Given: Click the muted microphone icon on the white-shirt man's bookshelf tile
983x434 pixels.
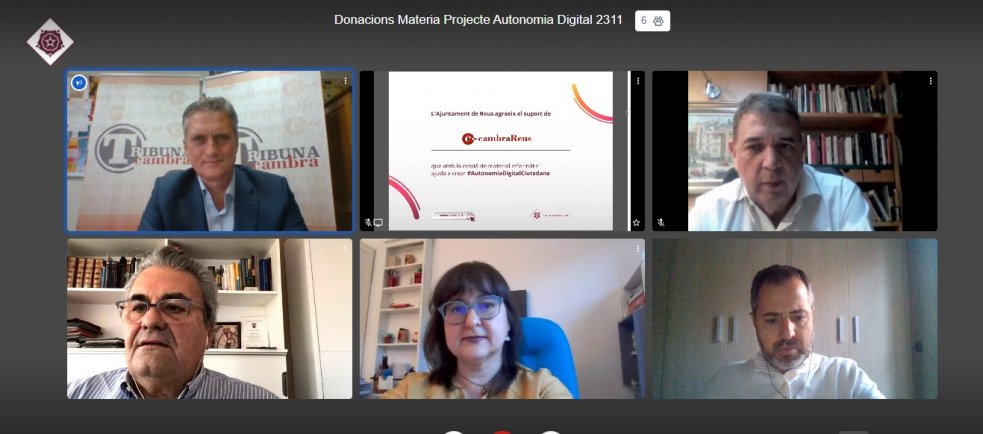Looking at the screenshot, I should click(661, 222).
